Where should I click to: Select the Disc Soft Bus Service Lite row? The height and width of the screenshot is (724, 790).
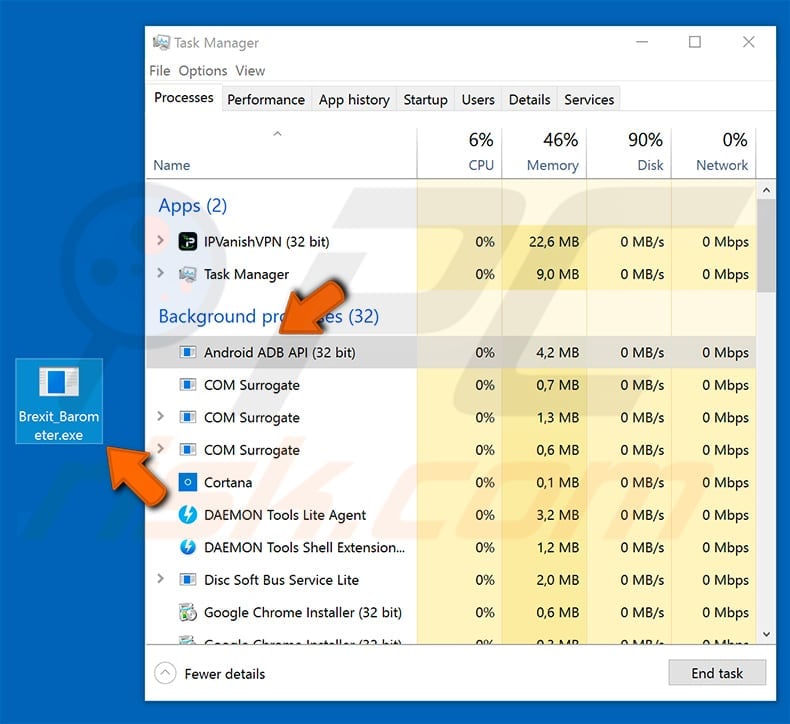coord(451,580)
